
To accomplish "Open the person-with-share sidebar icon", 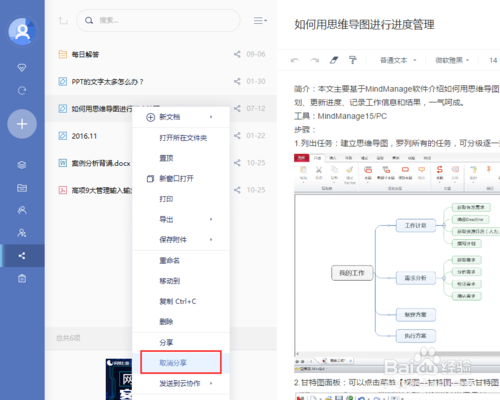I will tap(22, 233).
